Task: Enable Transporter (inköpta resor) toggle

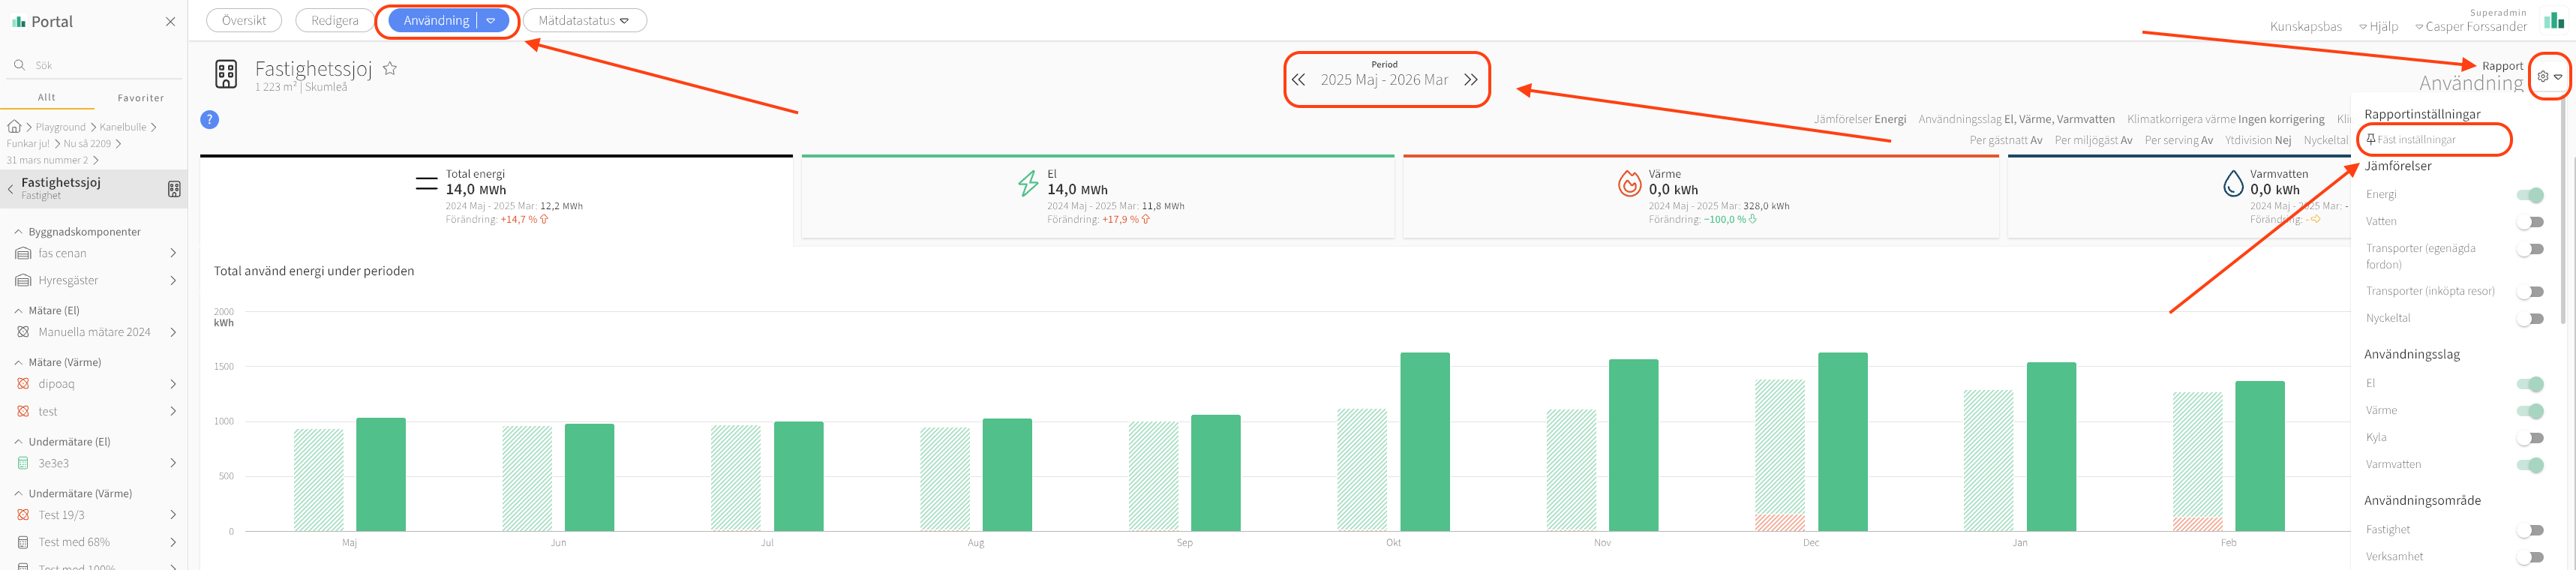Action: pyautogui.click(x=2530, y=292)
